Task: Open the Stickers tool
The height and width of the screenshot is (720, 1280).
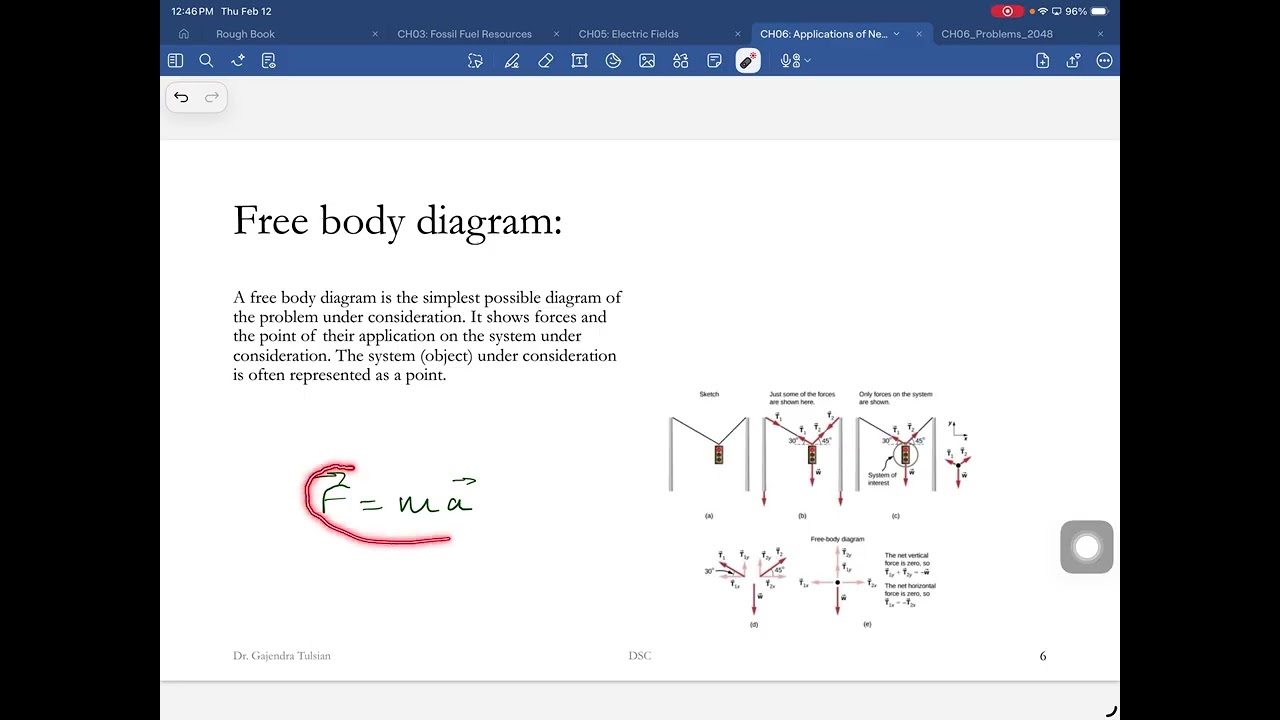Action: point(613,61)
